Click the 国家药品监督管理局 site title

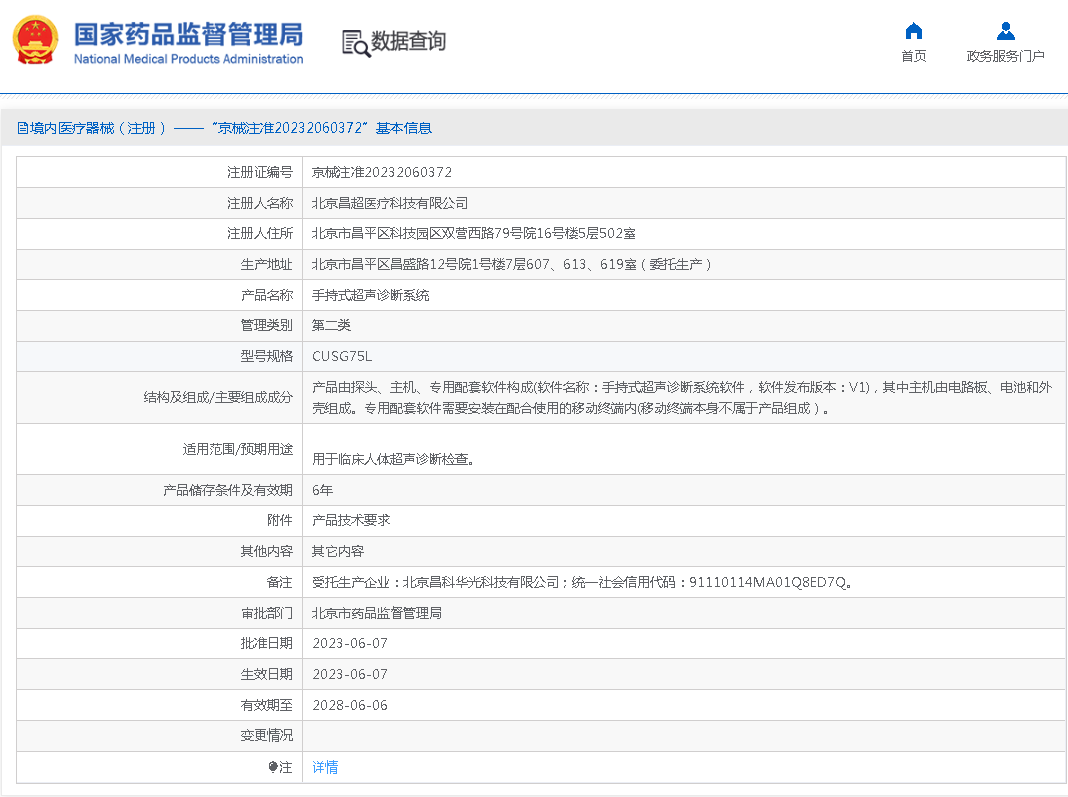pos(188,34)
